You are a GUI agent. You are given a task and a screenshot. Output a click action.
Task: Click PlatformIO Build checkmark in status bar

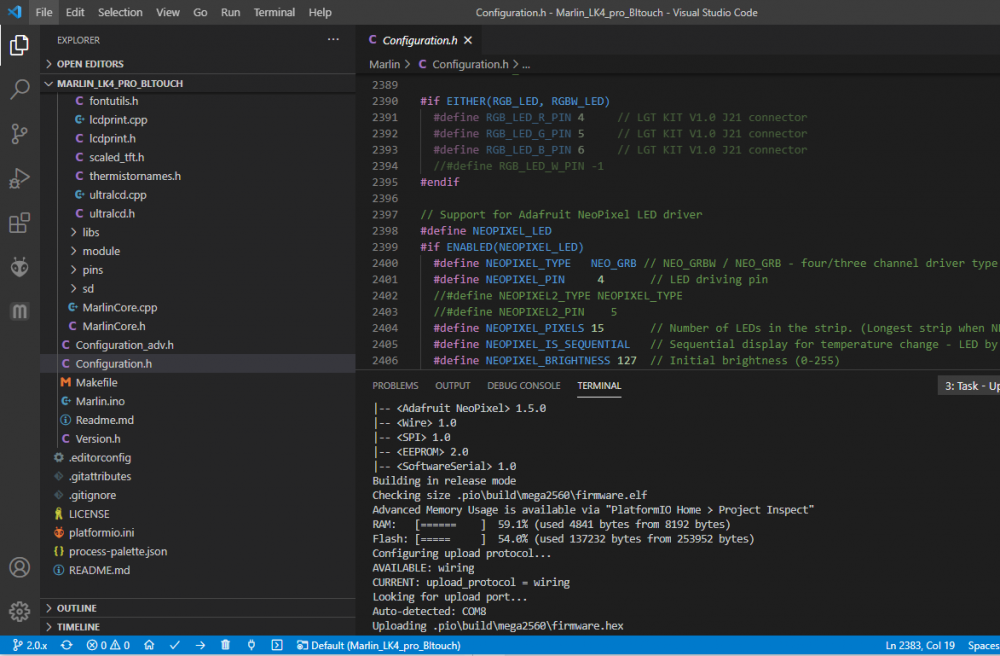pyautogui.click(x=175, y=646)
